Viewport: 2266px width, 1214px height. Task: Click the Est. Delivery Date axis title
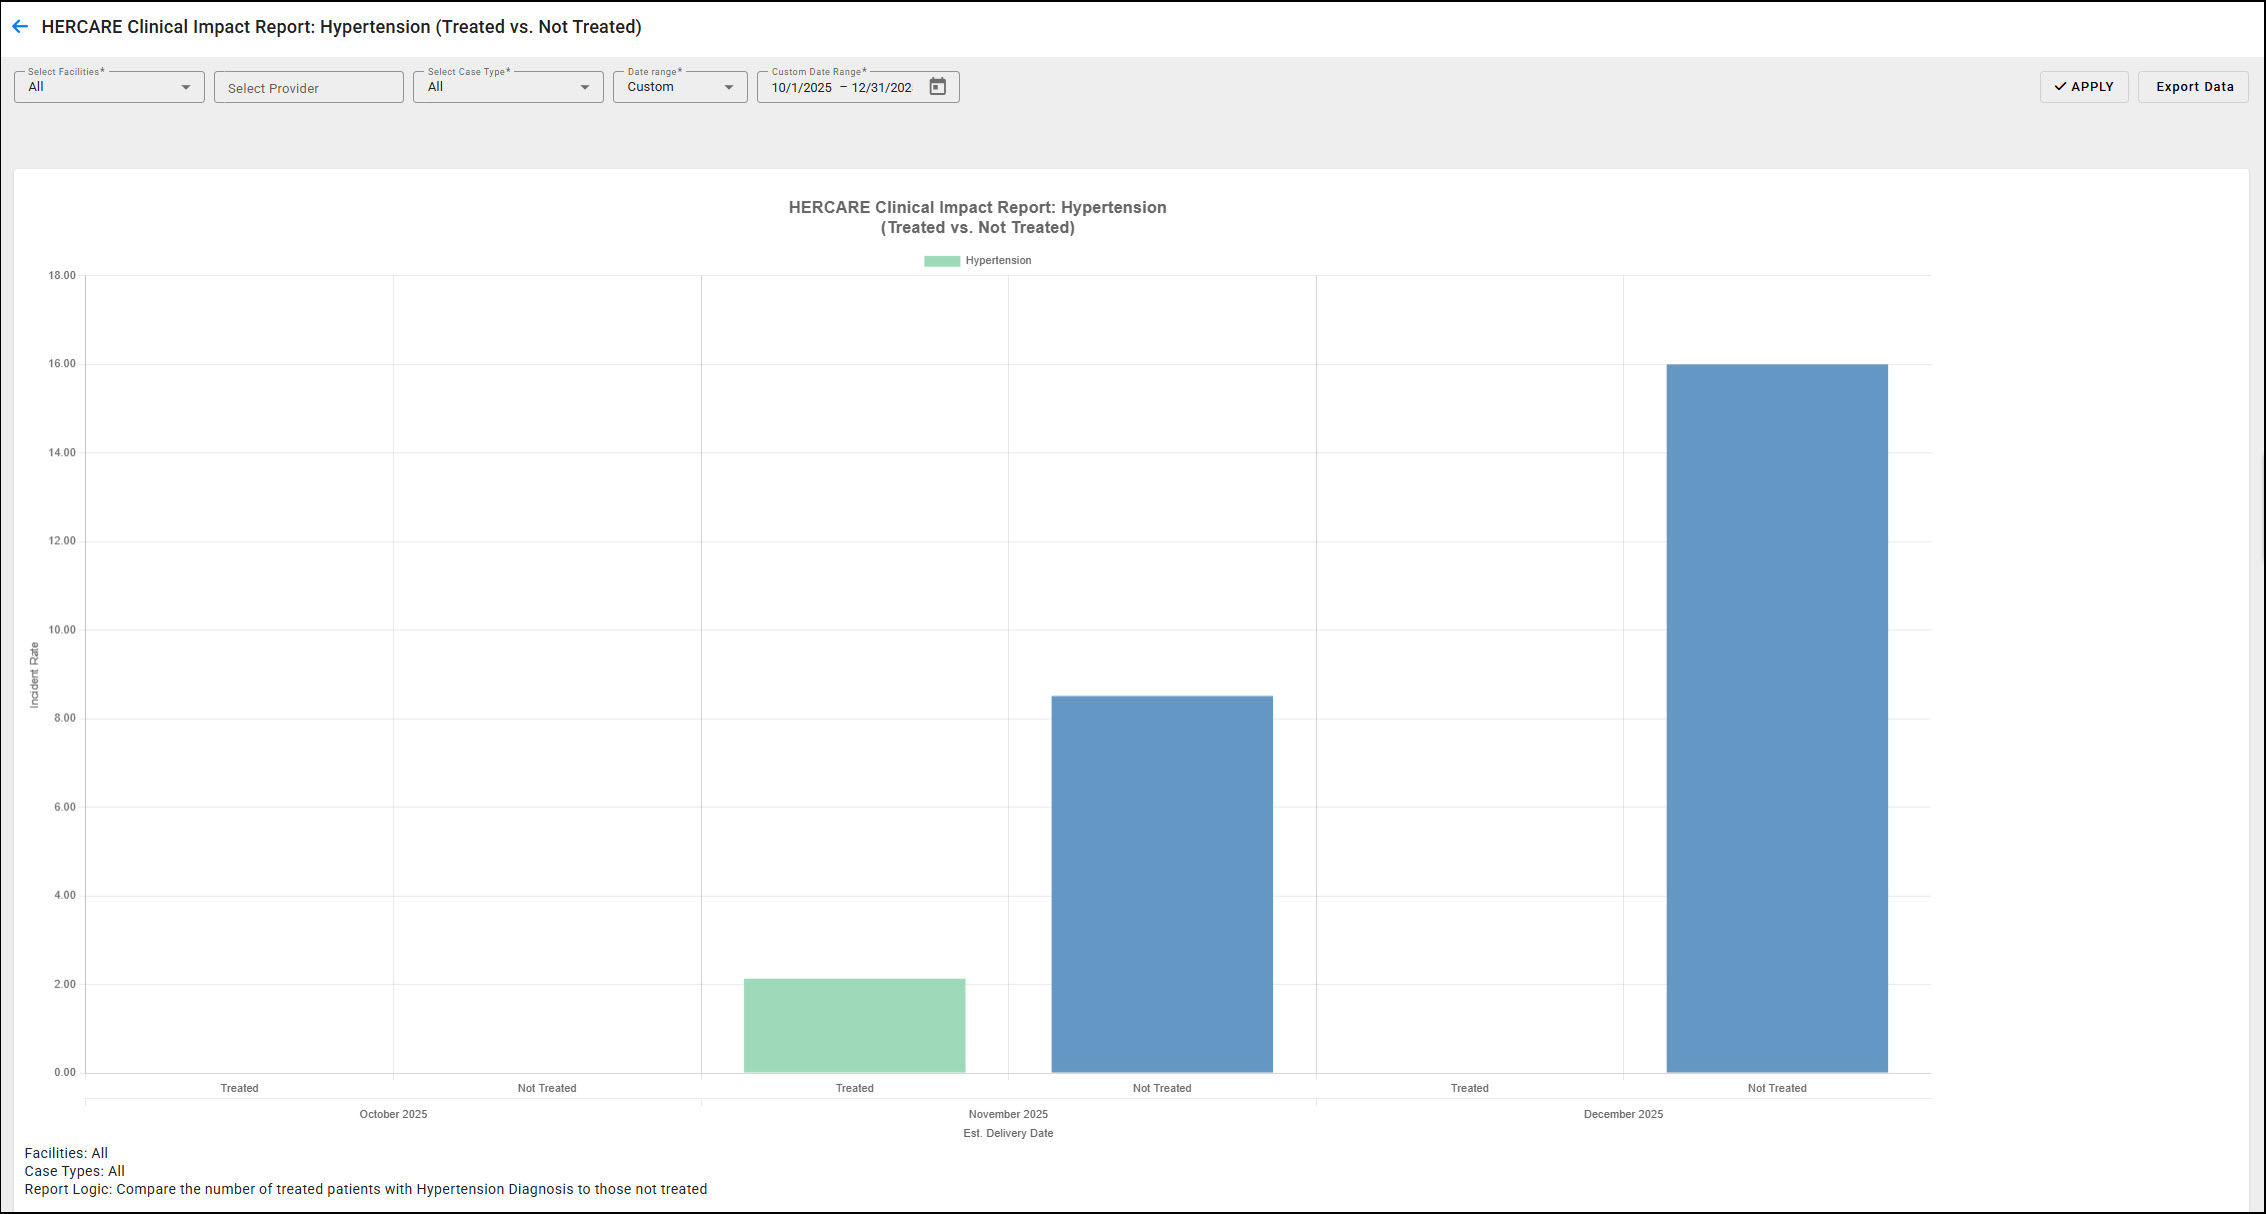pyautogui.click(x=1008, y=1133)
